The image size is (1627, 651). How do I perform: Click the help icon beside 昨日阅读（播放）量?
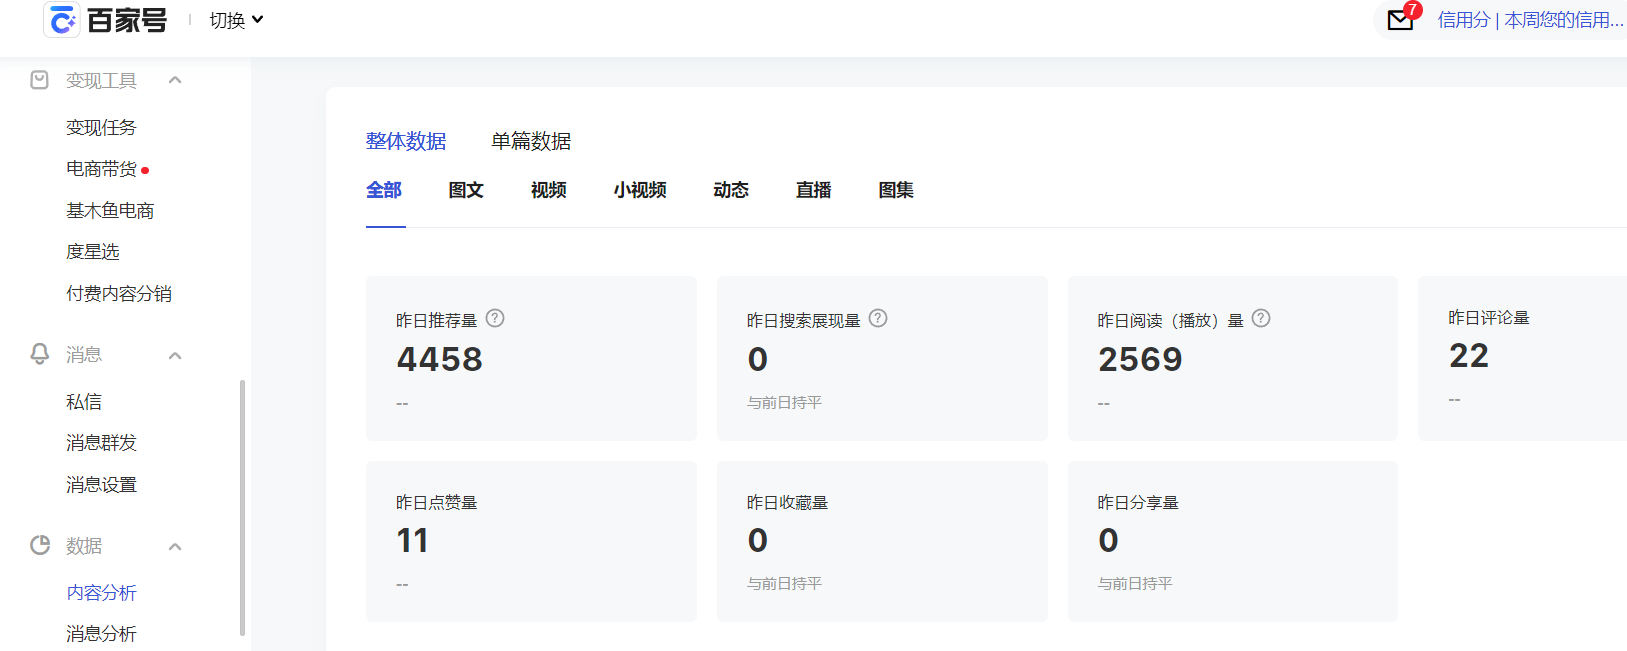pyautogui.click(x=1261, y=318)
